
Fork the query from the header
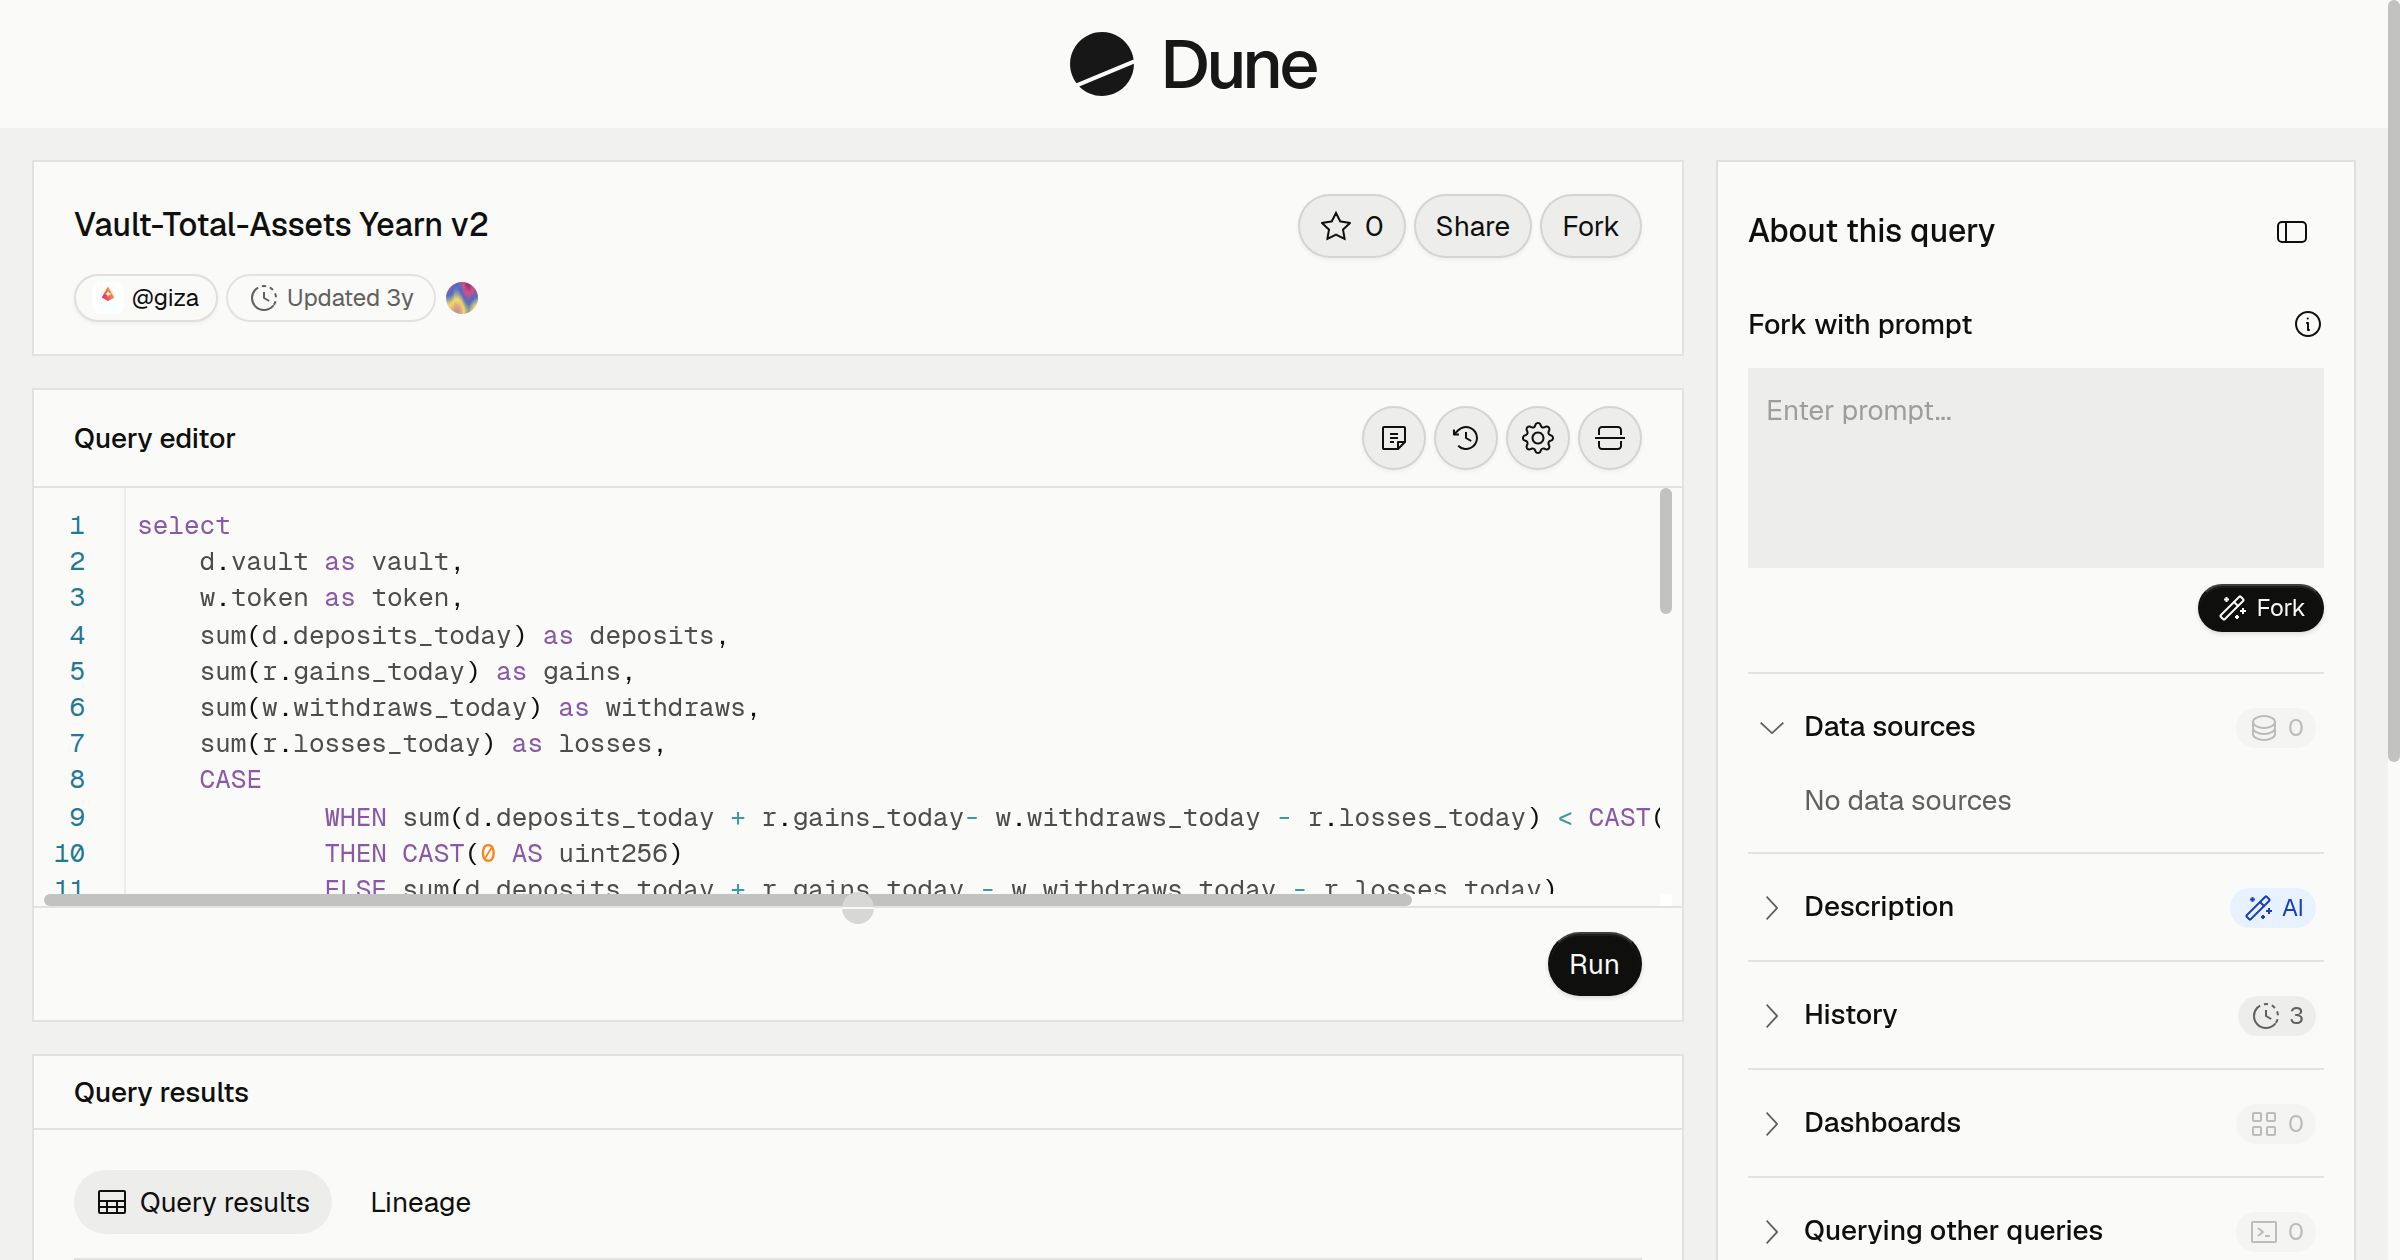1590,226
